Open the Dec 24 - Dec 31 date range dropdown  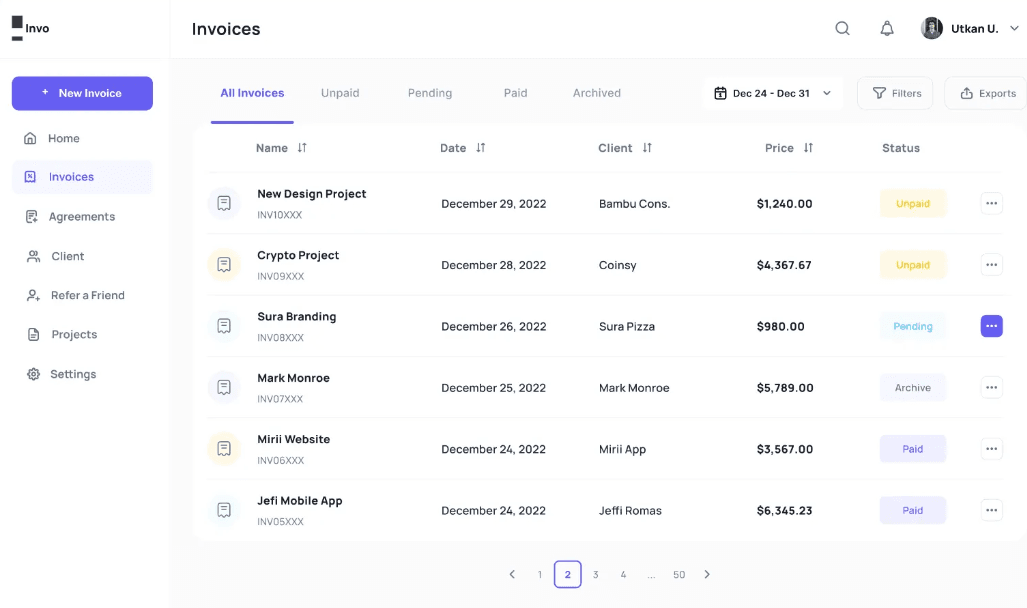[773, 93]
